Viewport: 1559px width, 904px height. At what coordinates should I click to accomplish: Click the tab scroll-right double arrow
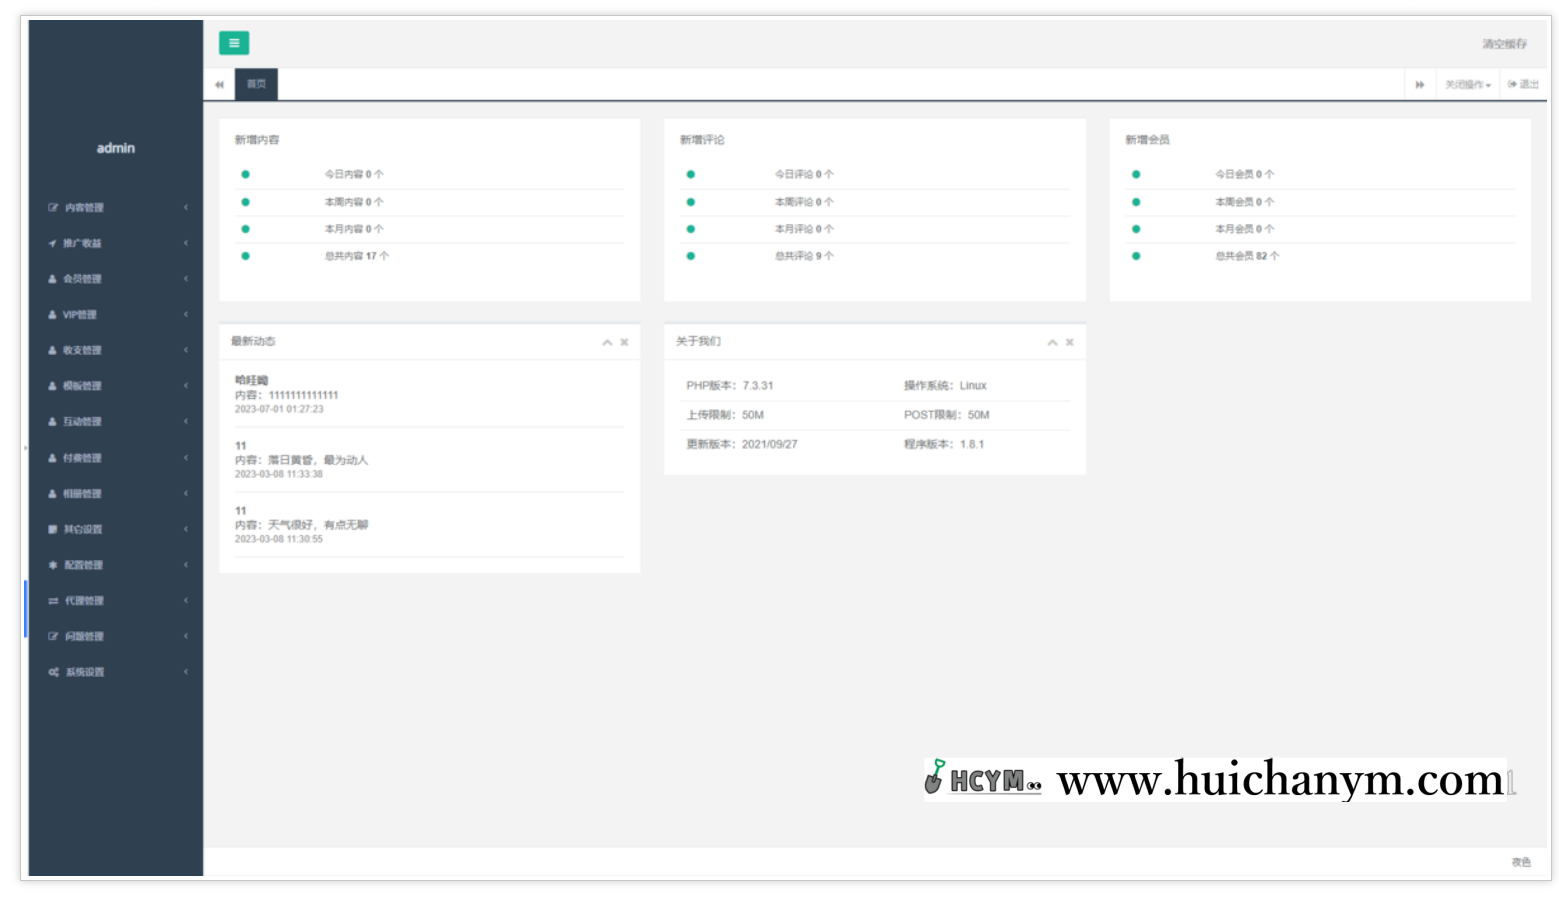click(x=1419, y=85)
